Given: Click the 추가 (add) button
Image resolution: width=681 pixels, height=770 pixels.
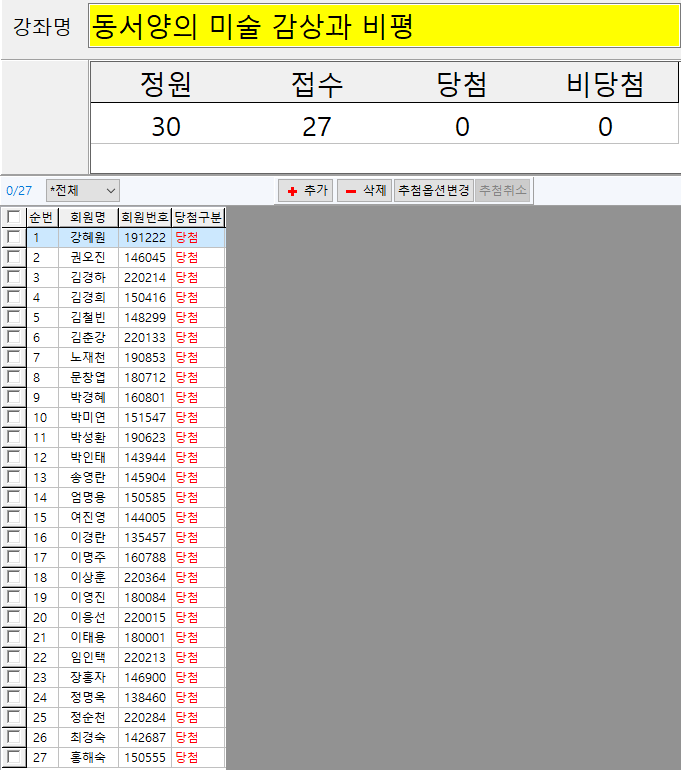Looking at the screenshot, I should (x=305, y=191).
